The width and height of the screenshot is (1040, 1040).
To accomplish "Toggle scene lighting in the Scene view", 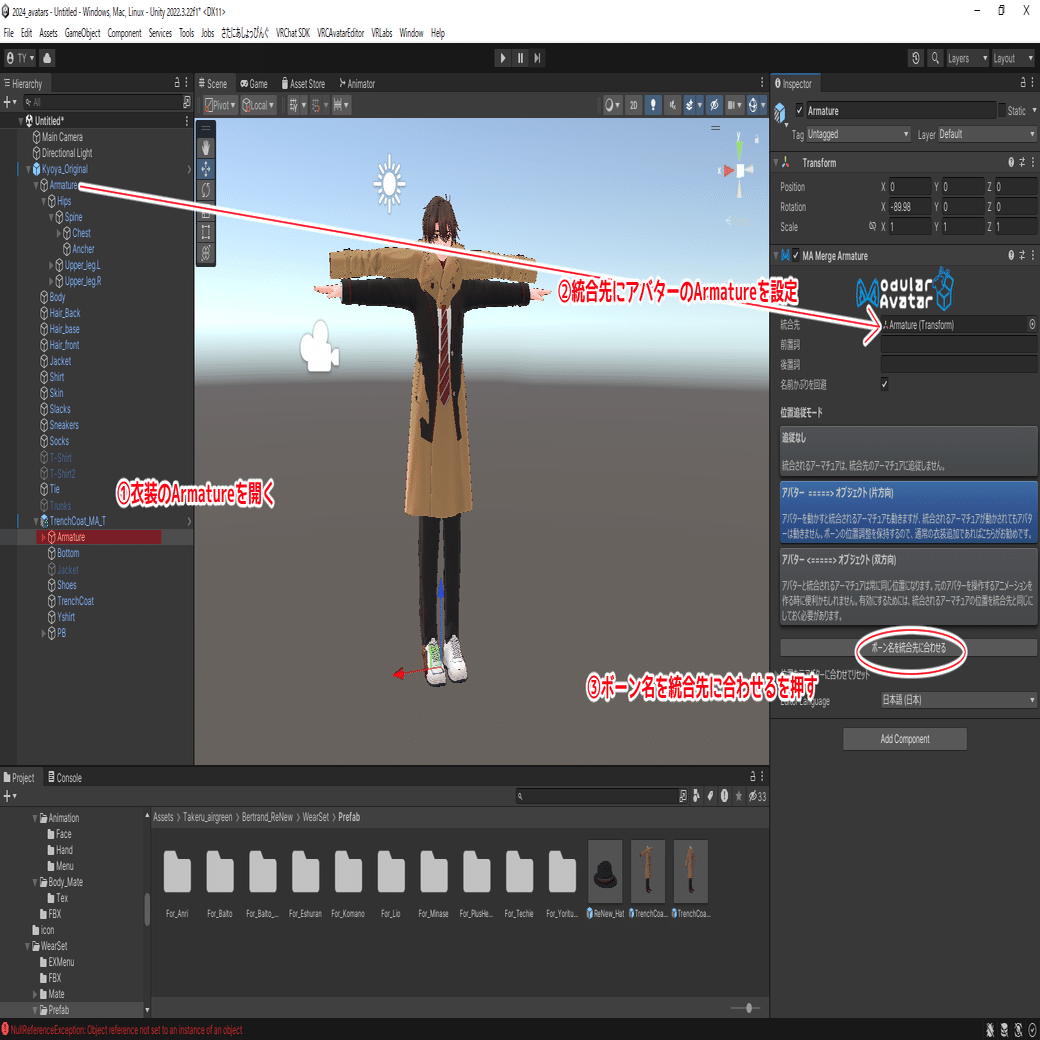I will (653, 106).
